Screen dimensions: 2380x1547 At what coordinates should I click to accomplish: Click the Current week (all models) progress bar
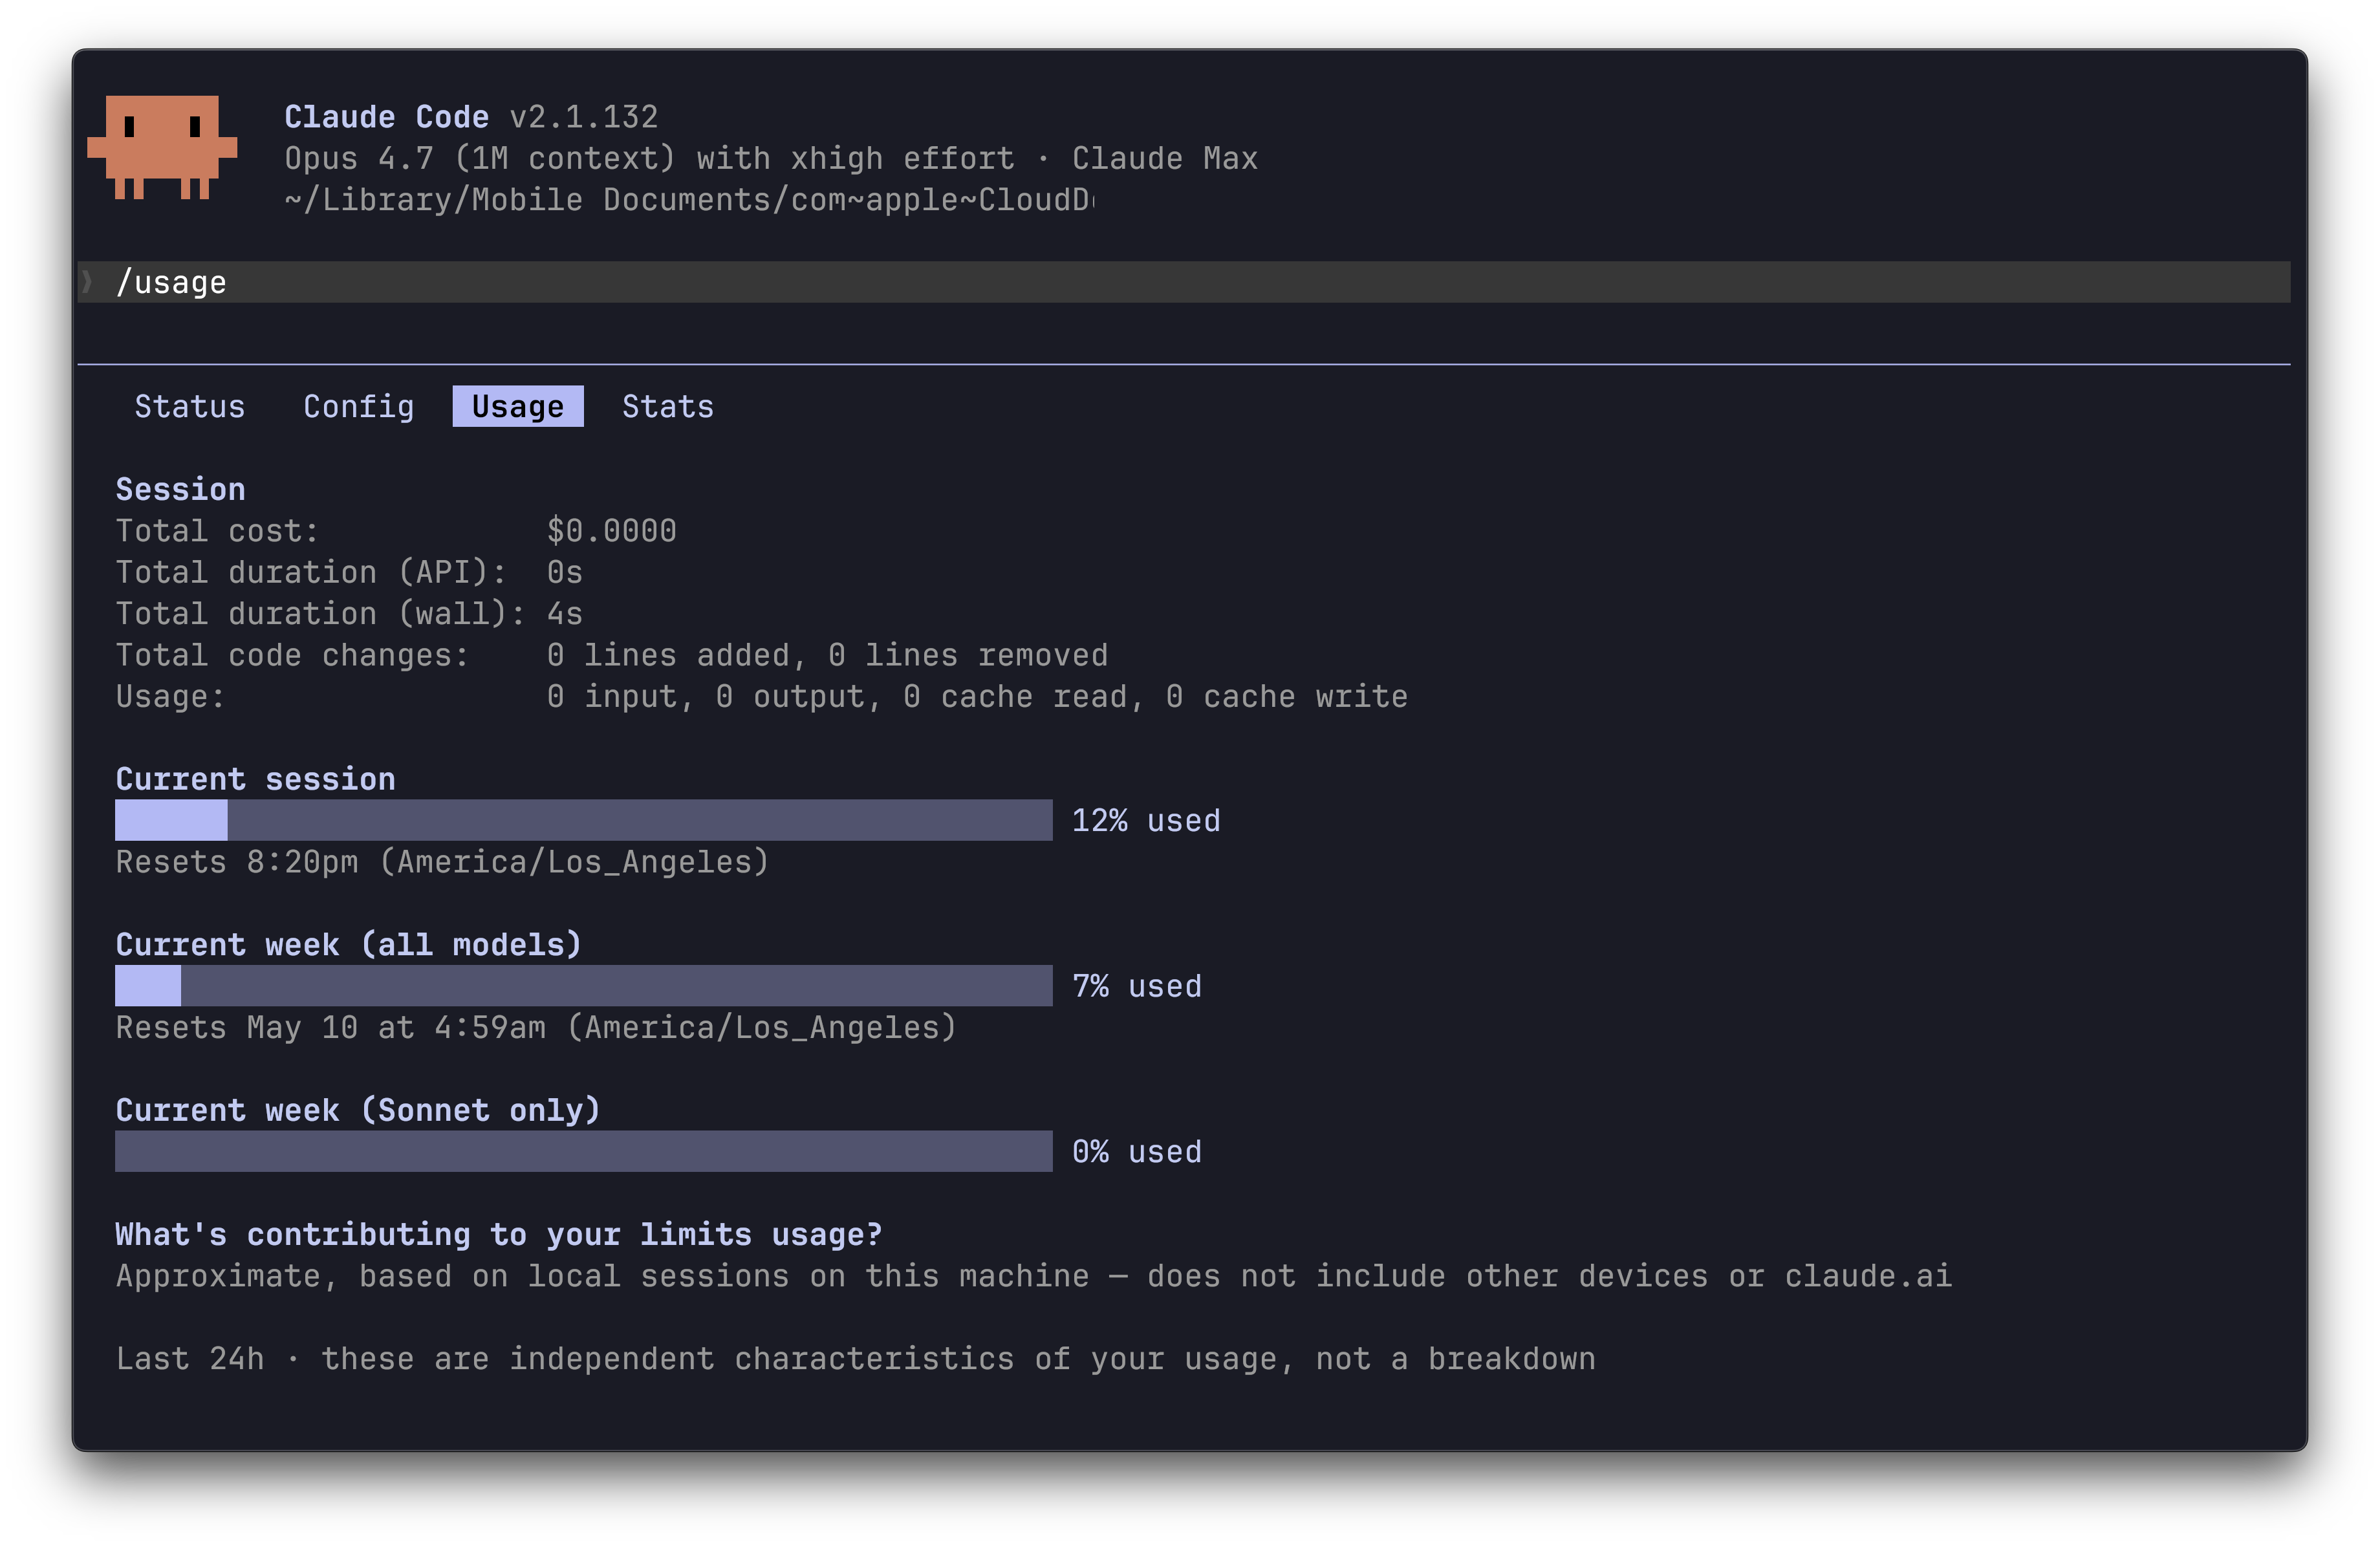point(584,986)
